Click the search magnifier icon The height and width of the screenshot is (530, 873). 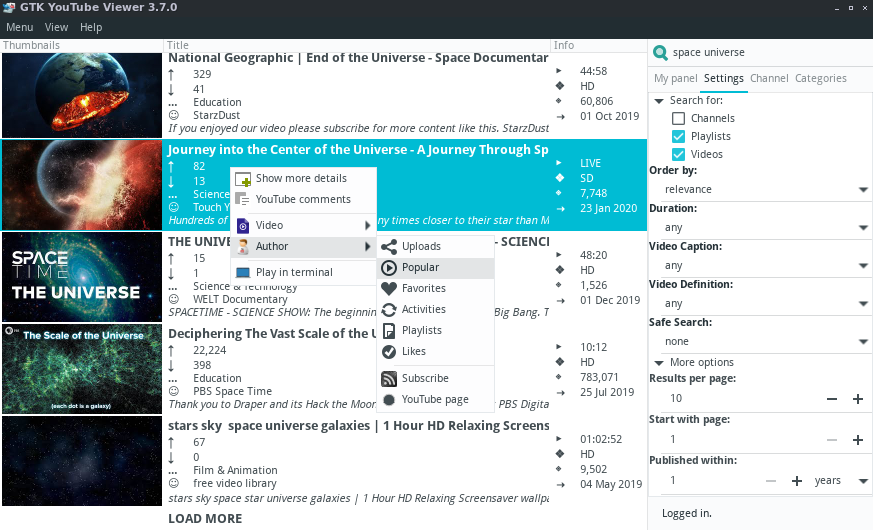(660, 52)
